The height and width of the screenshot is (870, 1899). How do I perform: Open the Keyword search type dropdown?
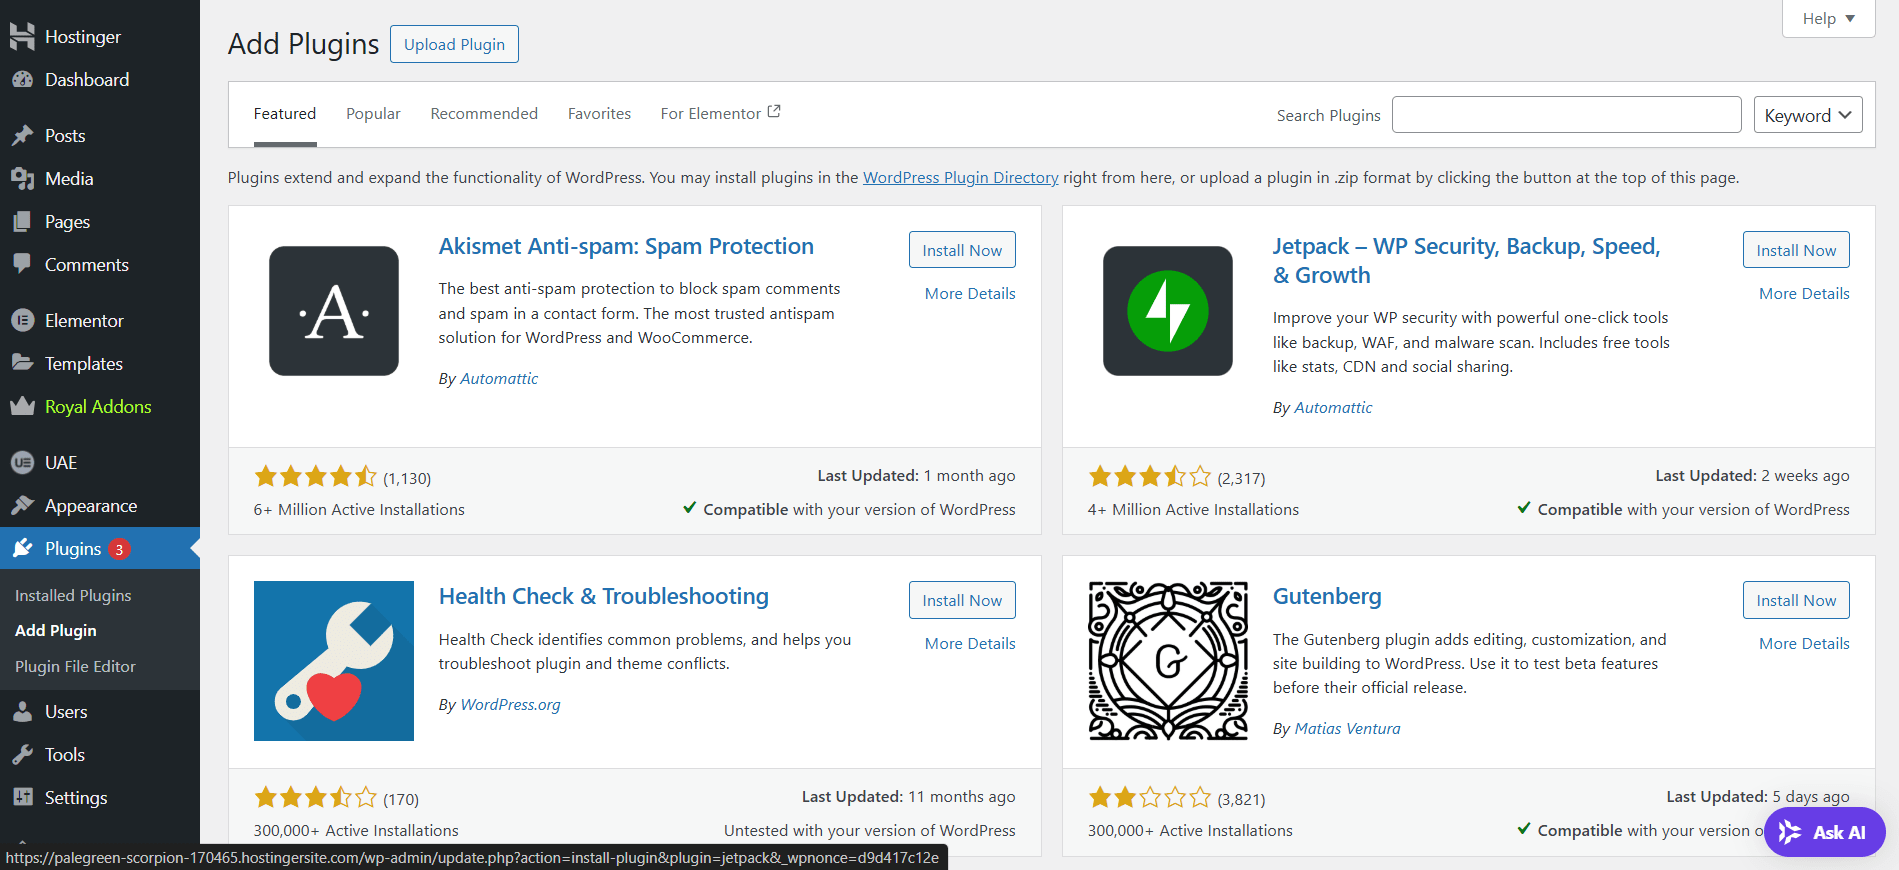(x=1808, y=115)
